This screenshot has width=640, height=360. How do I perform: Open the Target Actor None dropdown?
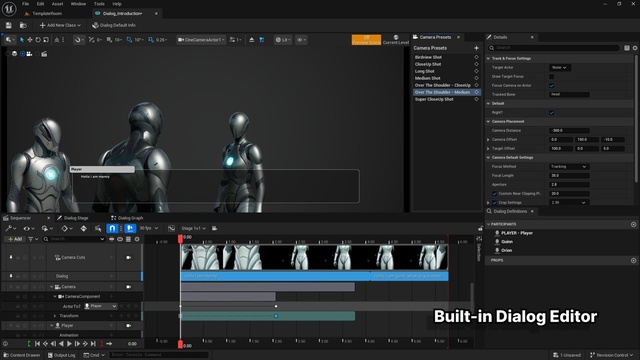(x=560, y=67)
